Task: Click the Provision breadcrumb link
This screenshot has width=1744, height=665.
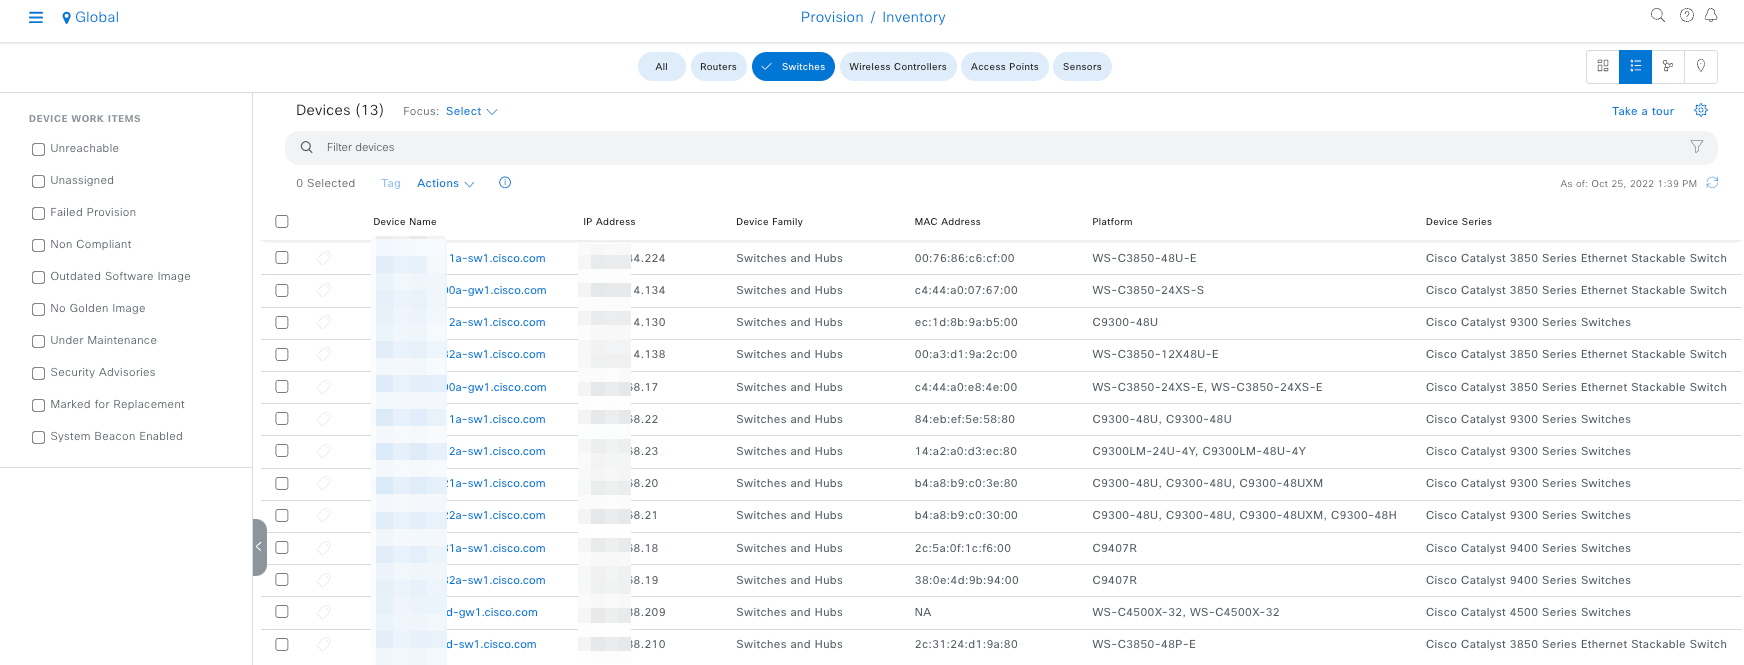Action: [x=832, y=17]
